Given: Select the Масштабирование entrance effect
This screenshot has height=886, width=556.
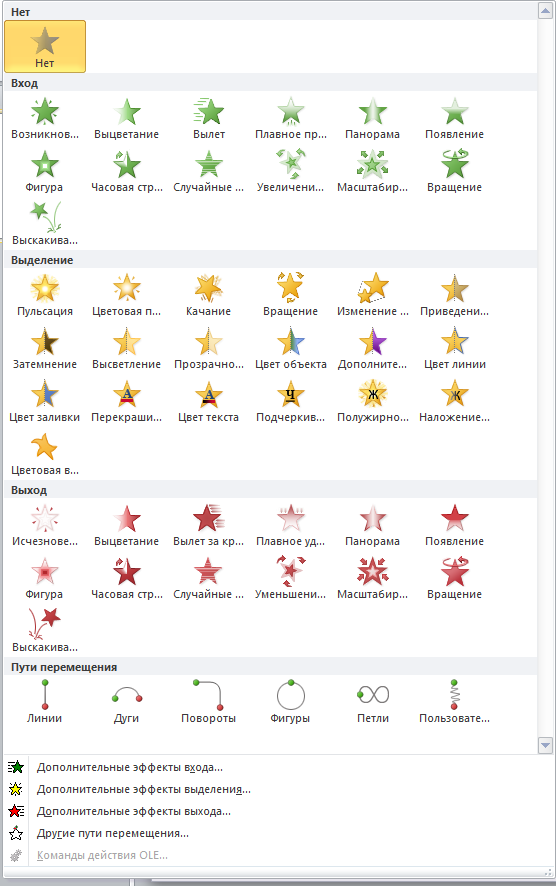Looking at the screenshot, I should point(373,172).
